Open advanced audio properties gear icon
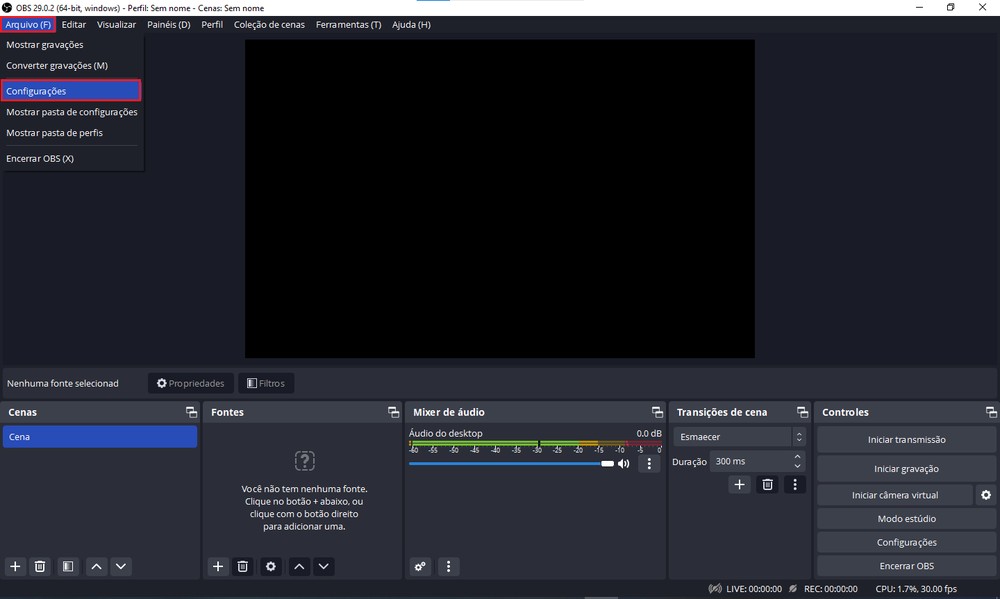1000x599 pixels. click(x=420, y=566)
